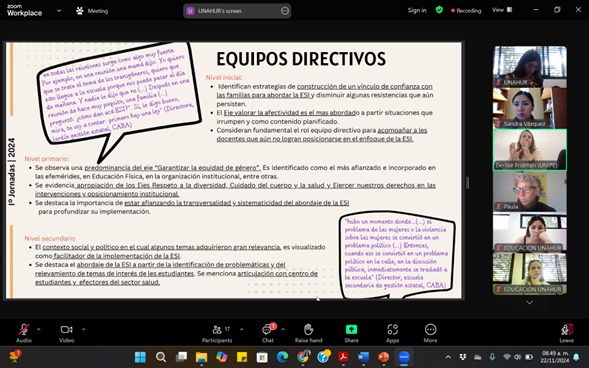Click the green encryption shield icon
This screenshot has width=589, height=368.
click(x=439, y=10)
